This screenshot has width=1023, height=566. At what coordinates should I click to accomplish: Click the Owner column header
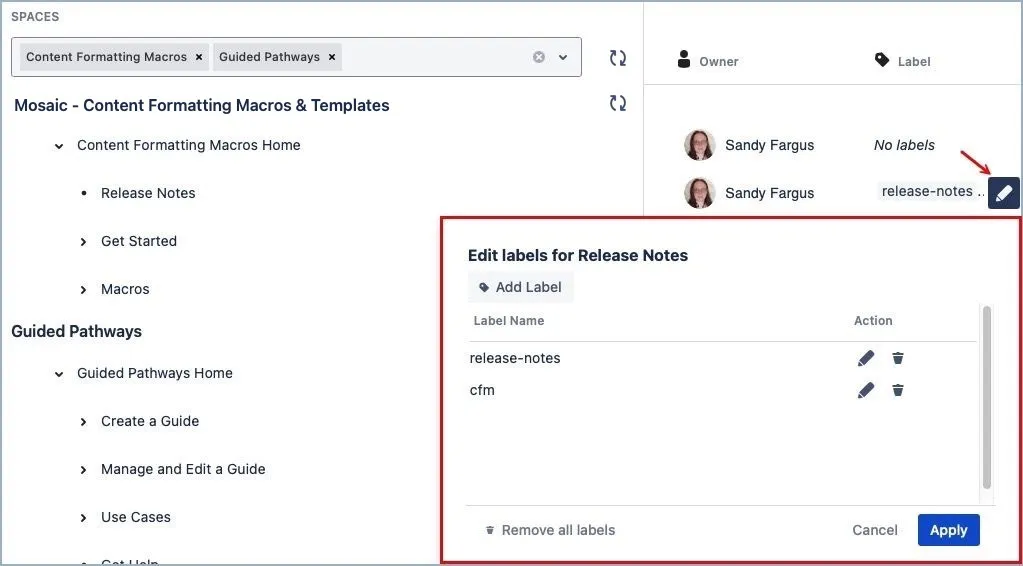[719, 61]
